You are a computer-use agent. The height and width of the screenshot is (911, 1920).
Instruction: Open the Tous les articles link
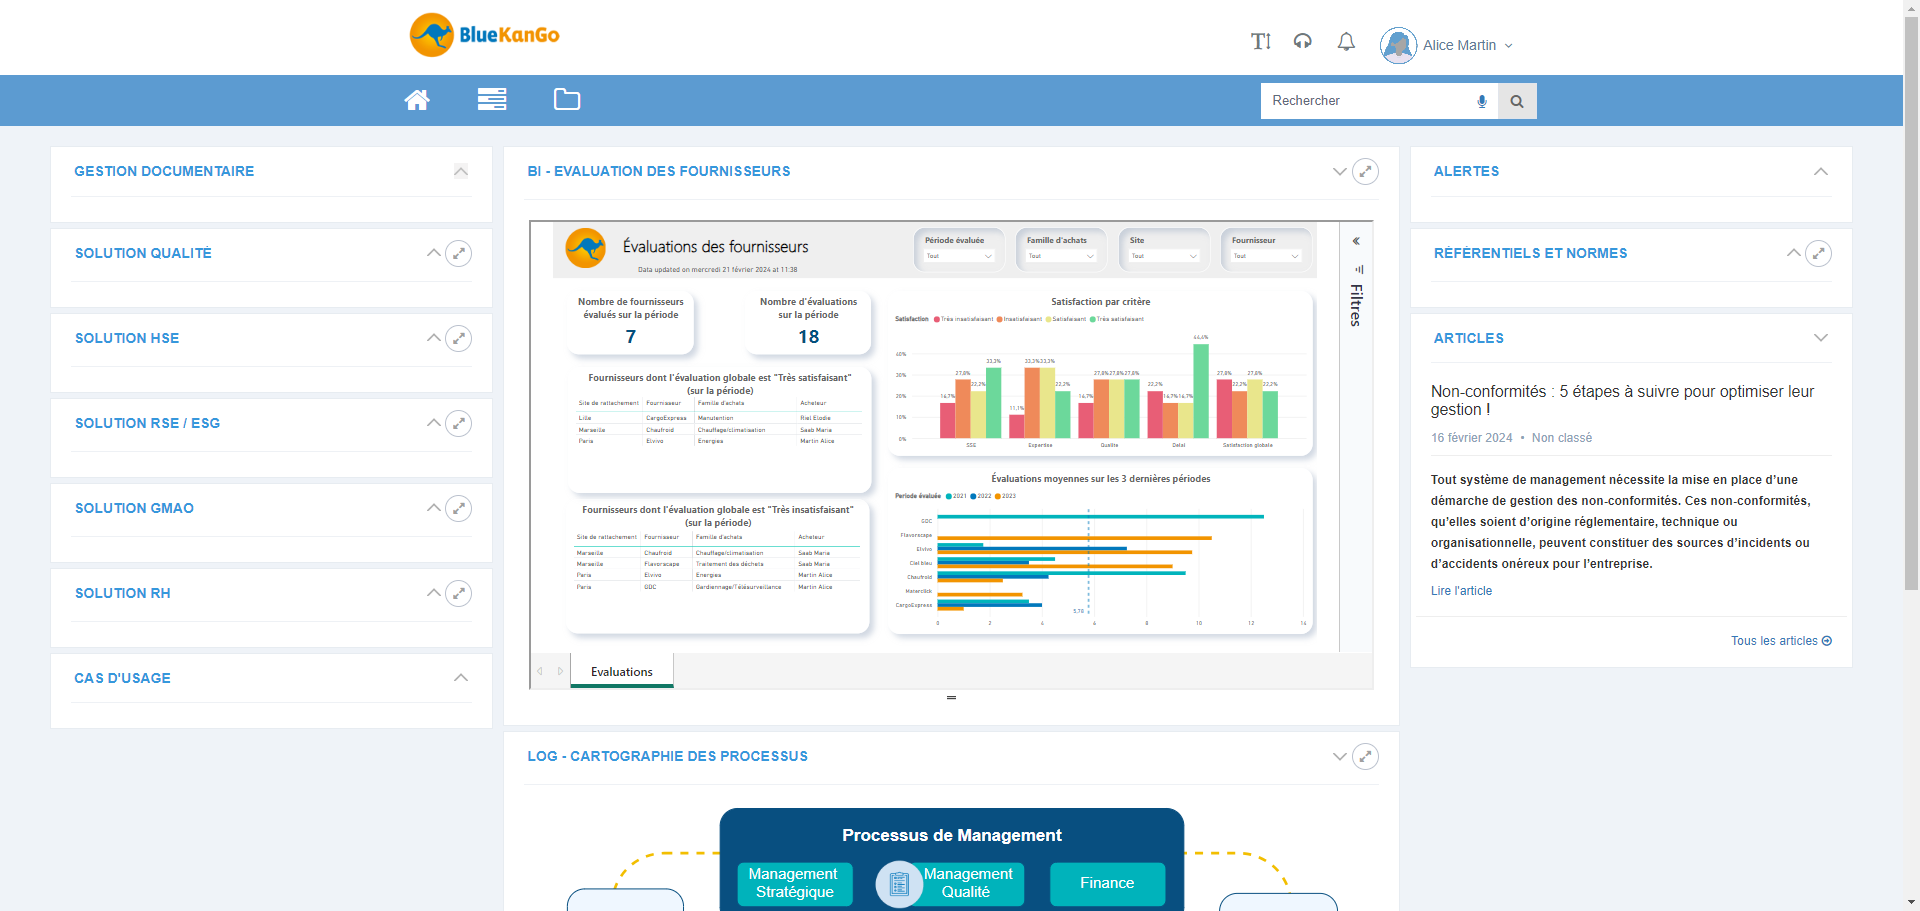click(1781, 641)
